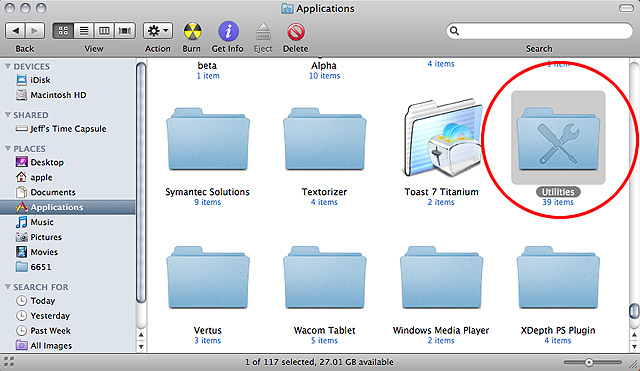The image size is (640, 371).
Task: Click the toolbar hide pill button
Action: tap(626, 8)
